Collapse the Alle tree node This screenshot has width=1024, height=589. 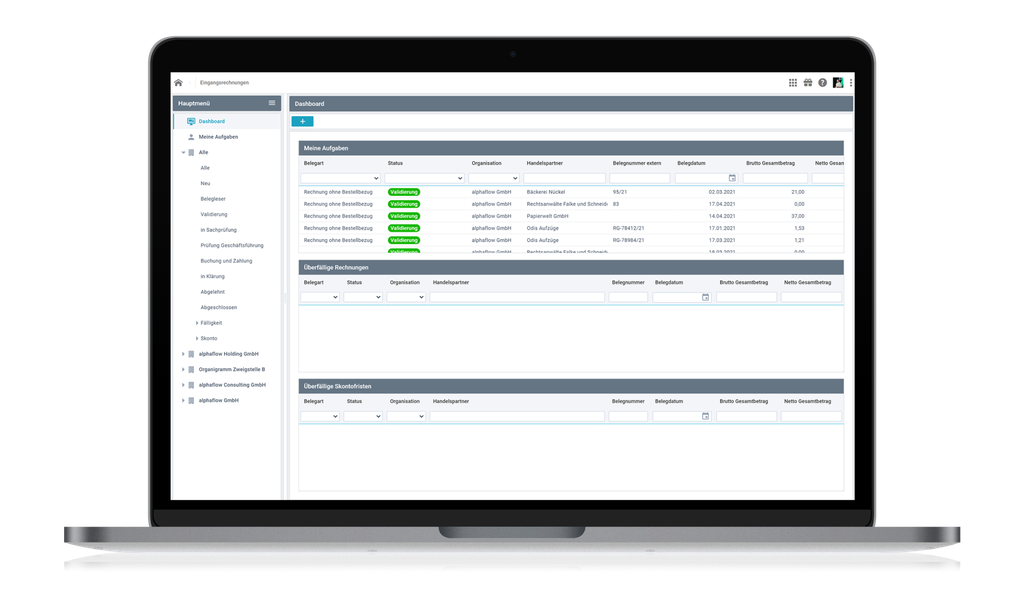point(184,153)
